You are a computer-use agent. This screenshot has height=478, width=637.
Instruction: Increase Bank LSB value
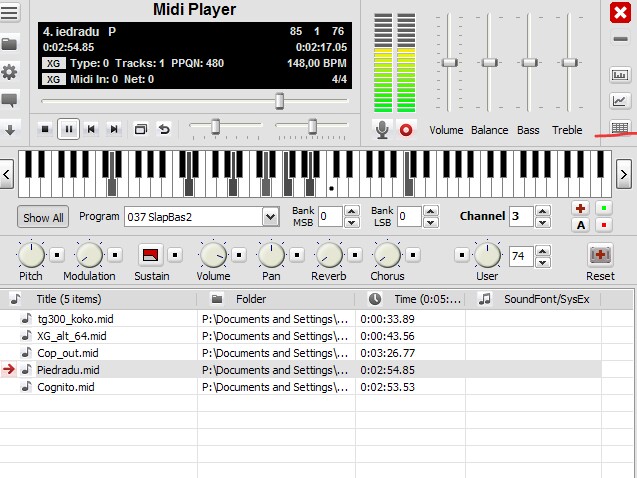point(431,211)
